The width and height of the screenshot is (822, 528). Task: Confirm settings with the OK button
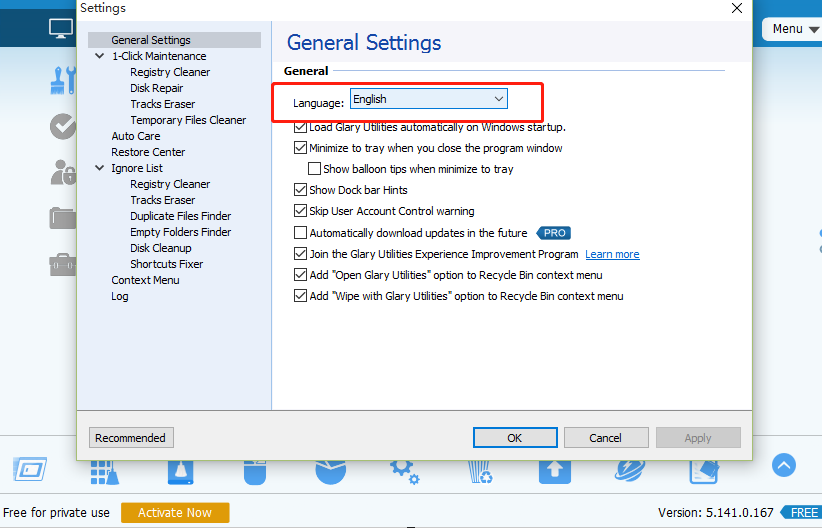(515, 437)
